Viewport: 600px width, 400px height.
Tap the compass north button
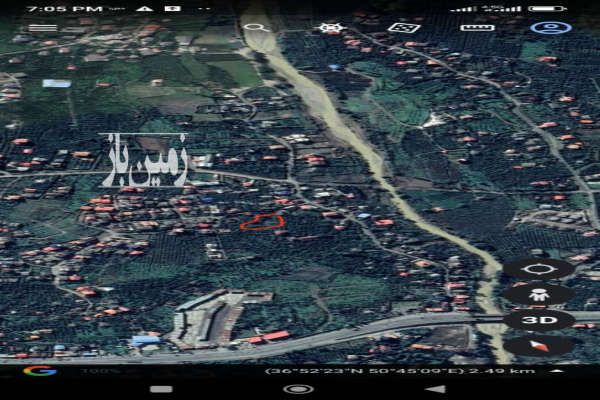(x=539, y=346)
